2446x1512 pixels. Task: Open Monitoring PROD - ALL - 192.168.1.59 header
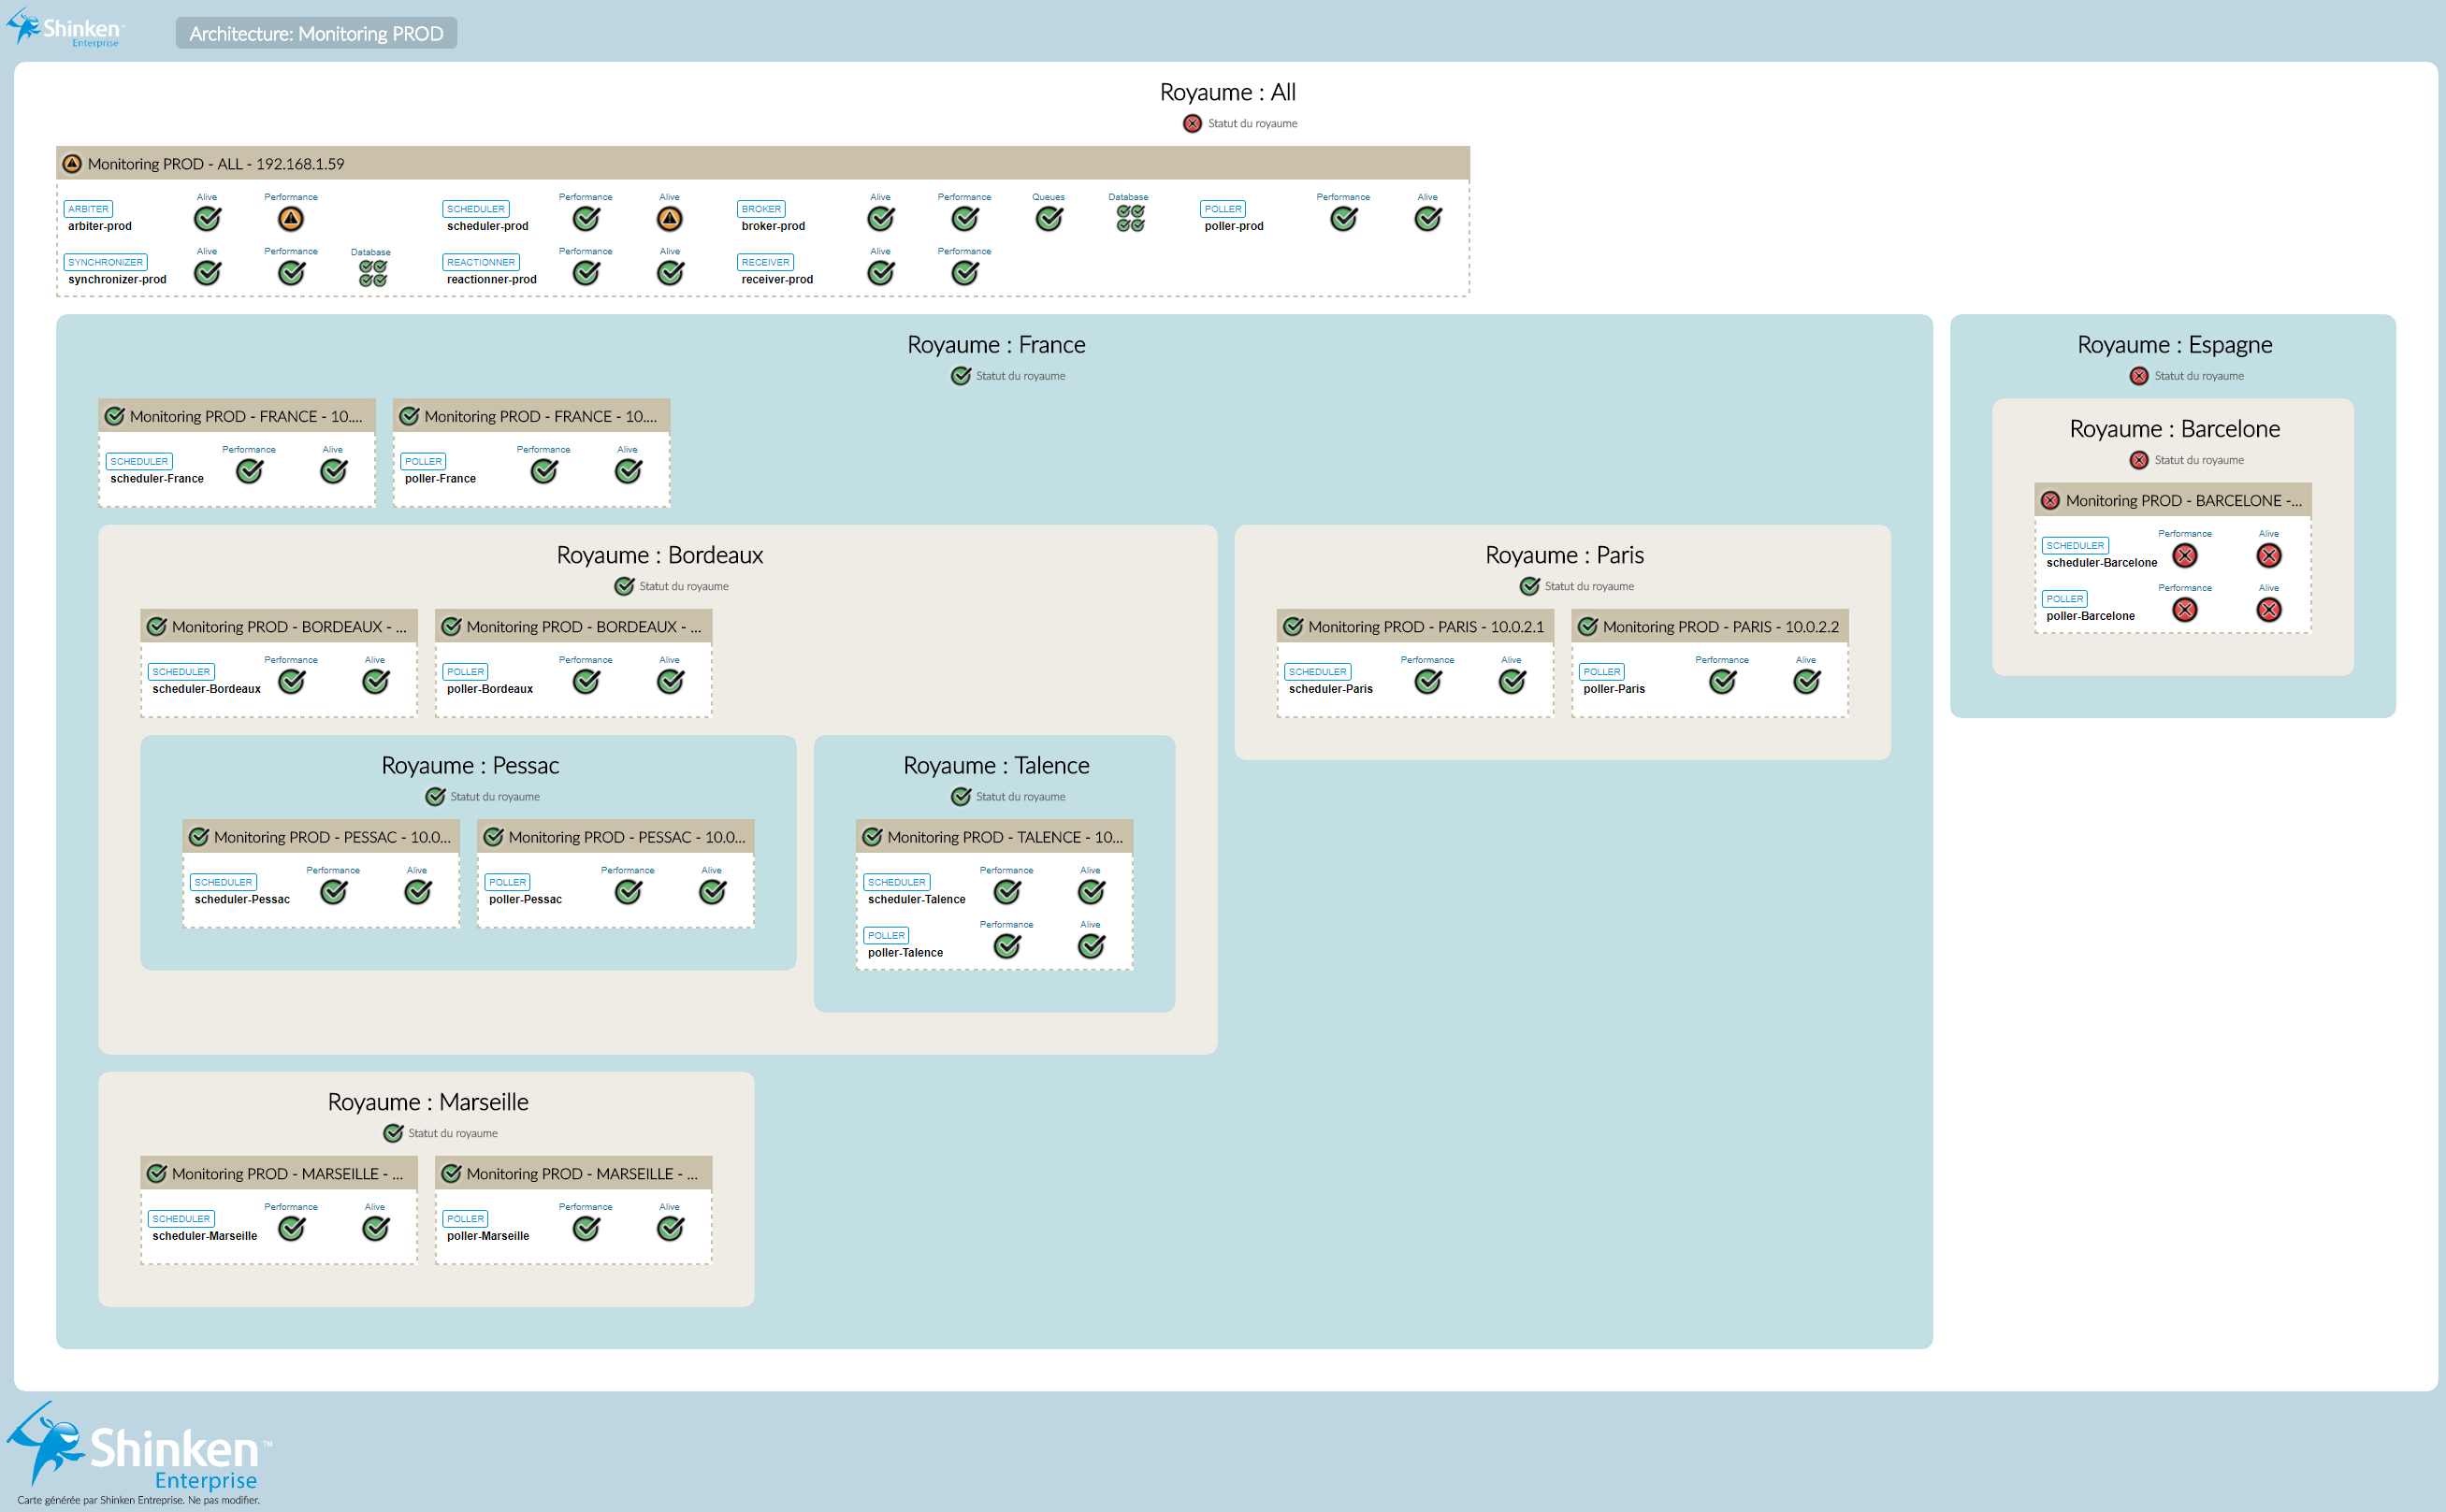[216, 164]
